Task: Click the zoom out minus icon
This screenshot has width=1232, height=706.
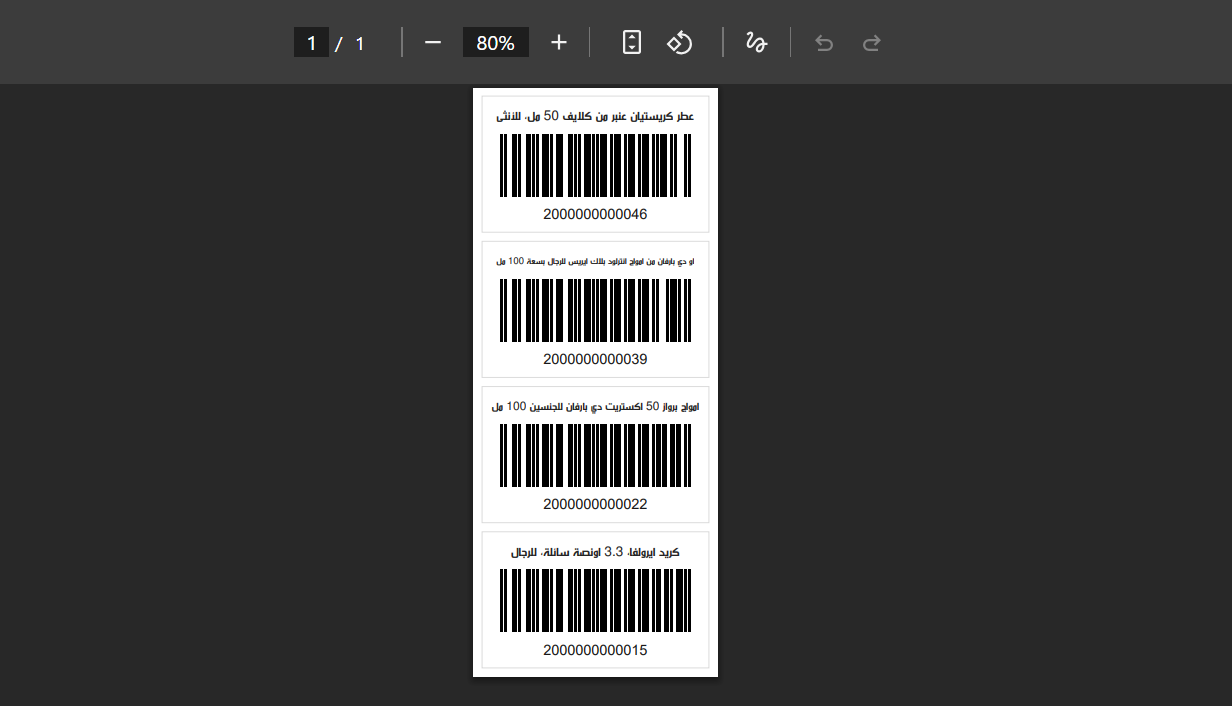Action: pyautogui.click(x=432, y=43)
